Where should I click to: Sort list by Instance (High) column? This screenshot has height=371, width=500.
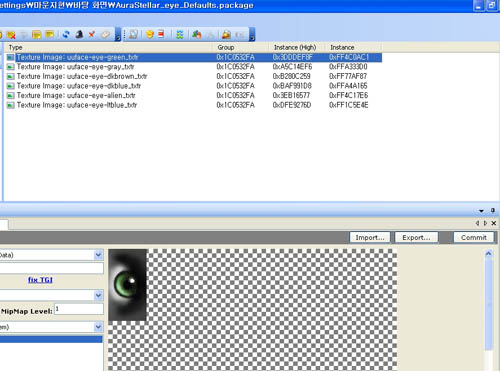(x=295, y=47)
